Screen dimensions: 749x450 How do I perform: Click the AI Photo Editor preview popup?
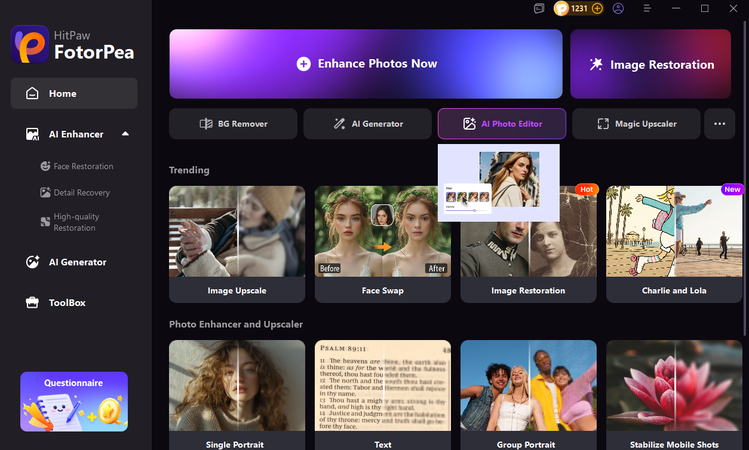click(x=499, y=183)
